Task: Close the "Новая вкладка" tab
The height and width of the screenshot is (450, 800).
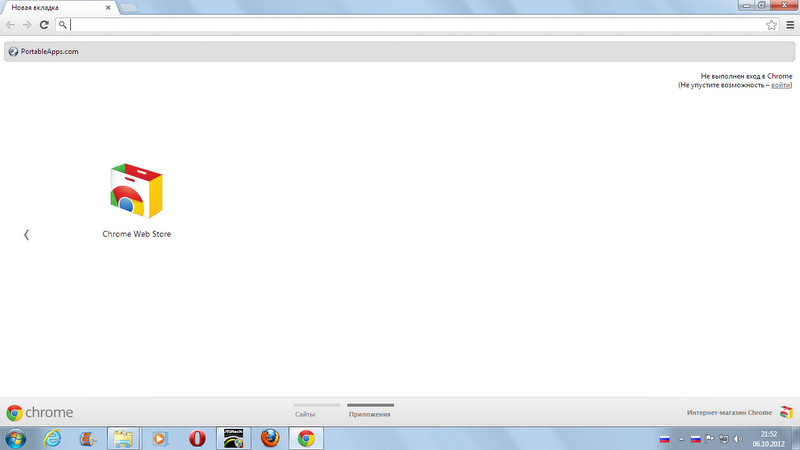Action: [x=108, y=8]
